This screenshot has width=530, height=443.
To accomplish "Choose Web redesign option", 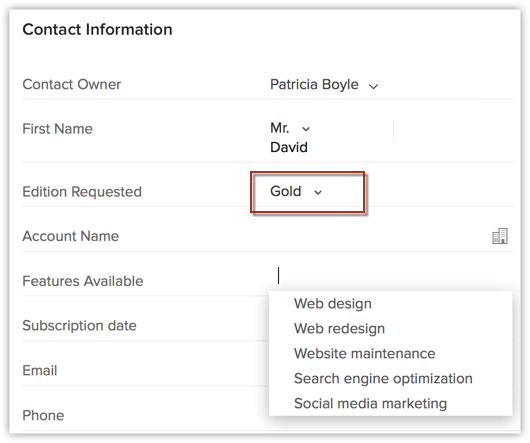I will point(339,328).
